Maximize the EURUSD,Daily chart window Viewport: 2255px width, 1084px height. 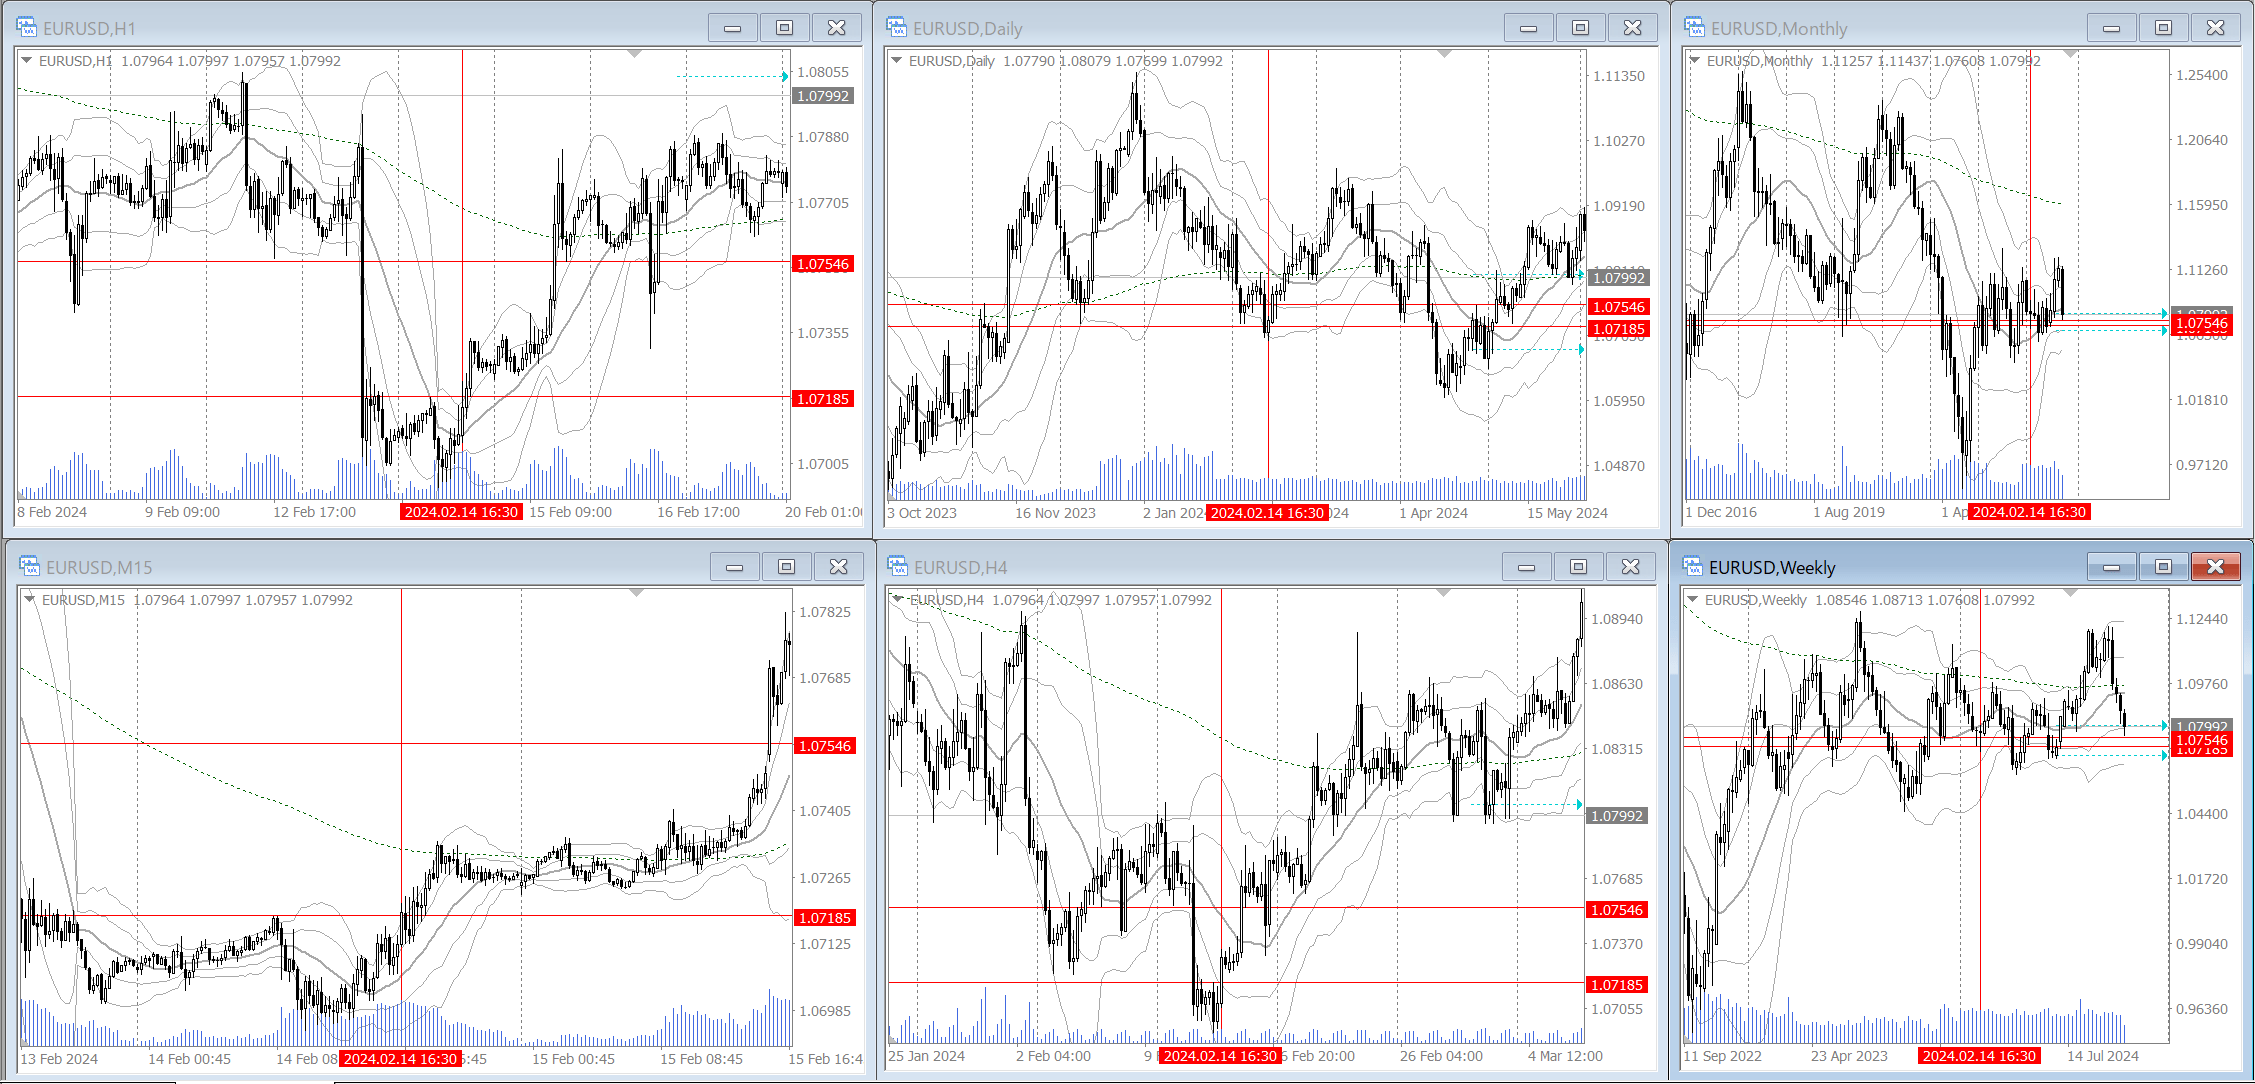tap(1581, 28)
